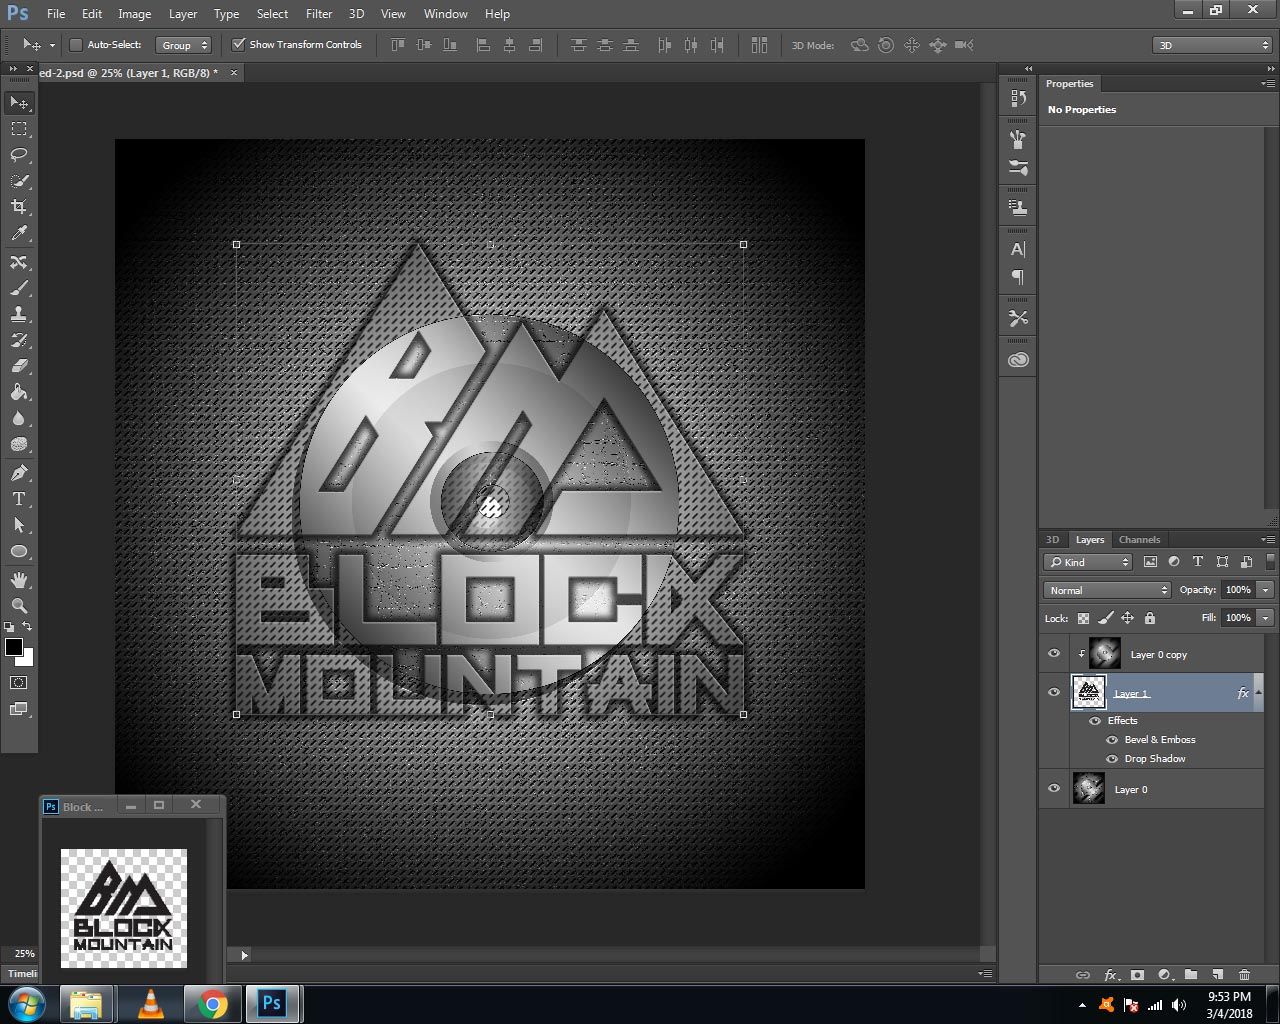Delete layer with the trash icon

(x=1244, y=974)
